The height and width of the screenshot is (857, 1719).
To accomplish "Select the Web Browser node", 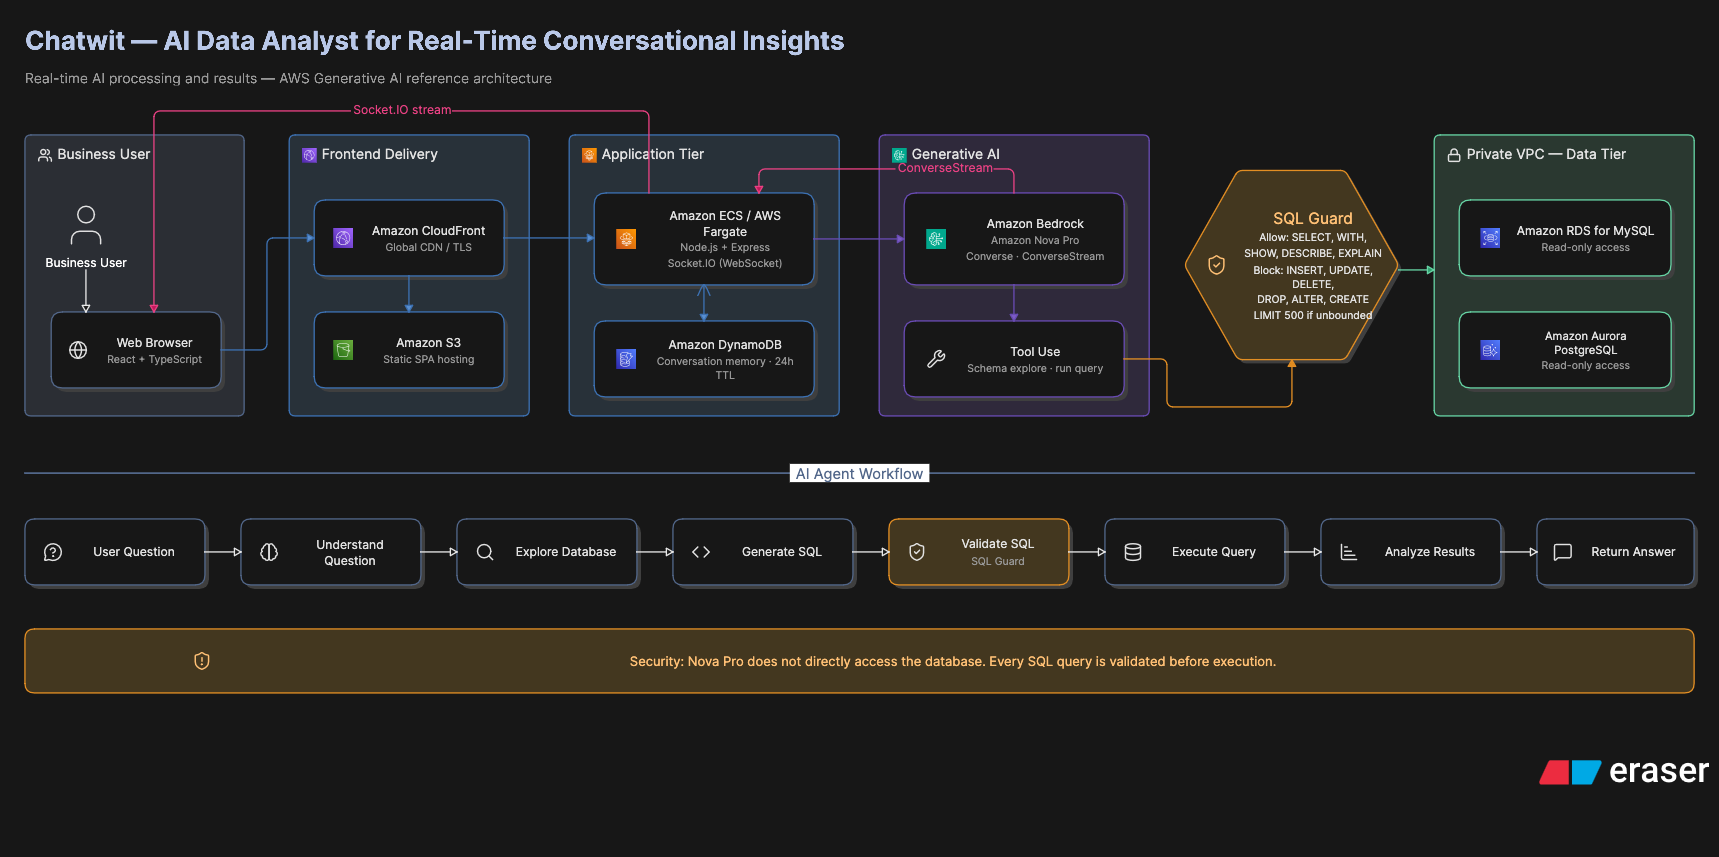I will pos(136,350).
